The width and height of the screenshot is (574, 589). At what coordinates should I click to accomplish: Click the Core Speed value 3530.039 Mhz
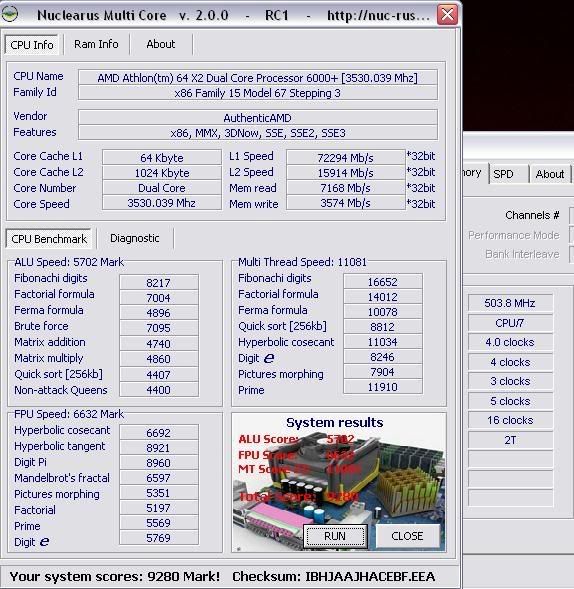pyautogui.click(x=162, y=203)
